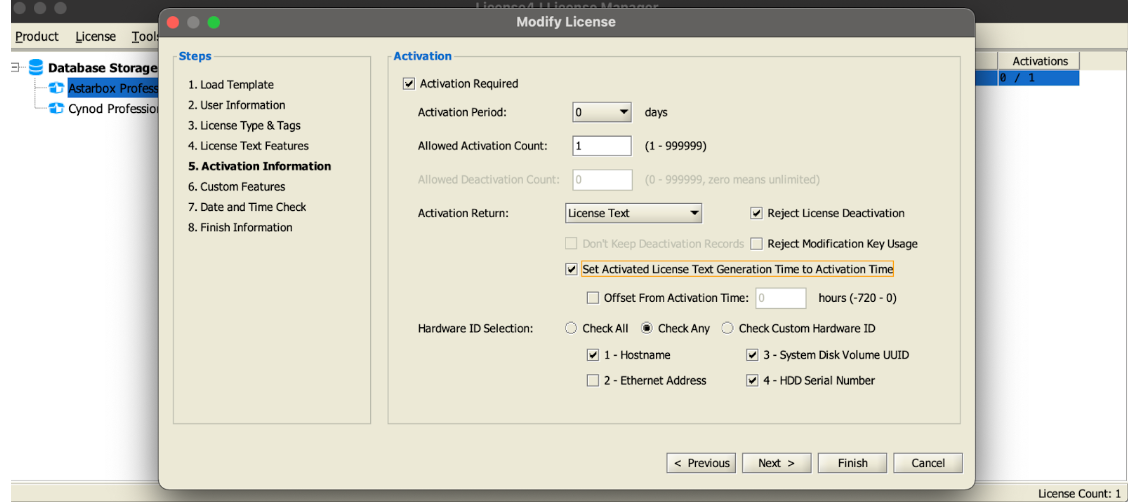Select the Check All radio button
This screenshot has height=502, width=1128.
tap(572, 329)
